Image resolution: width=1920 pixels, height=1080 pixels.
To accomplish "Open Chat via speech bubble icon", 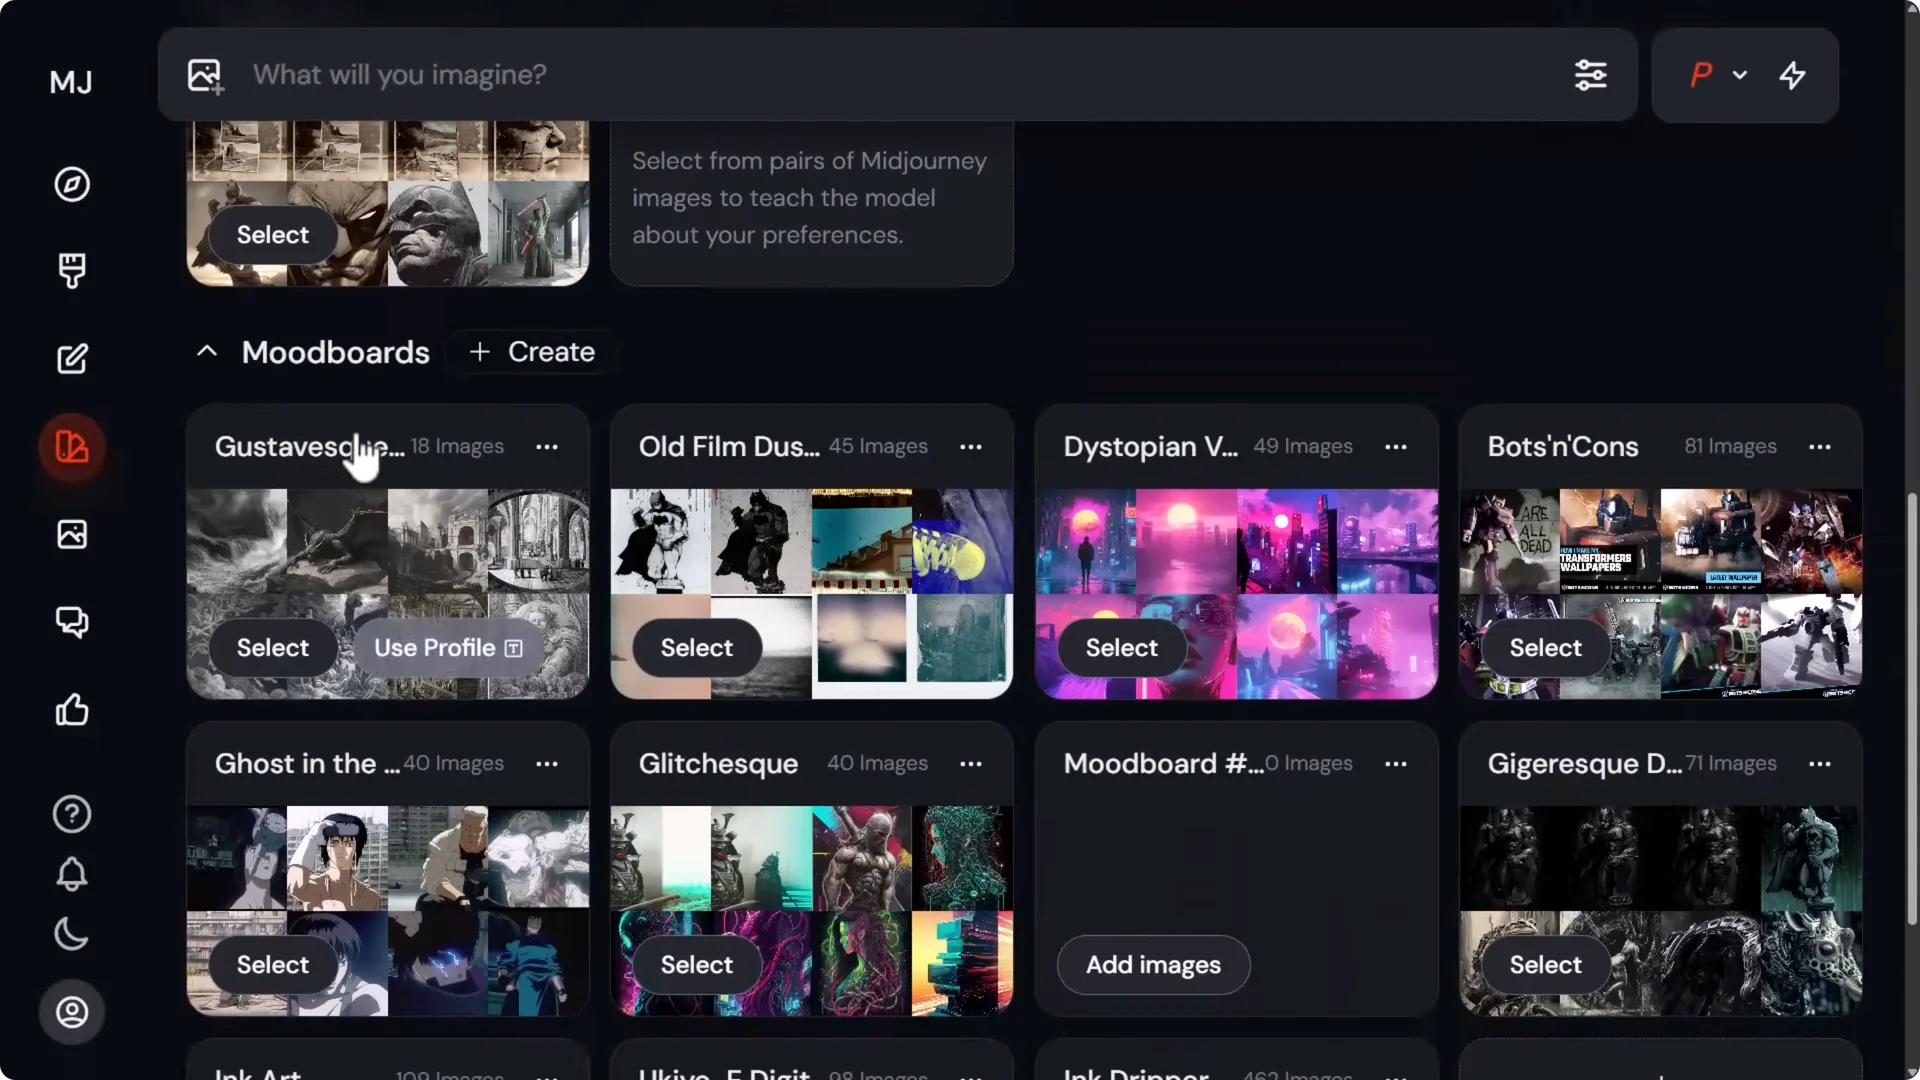I will [x=71, y=622].
